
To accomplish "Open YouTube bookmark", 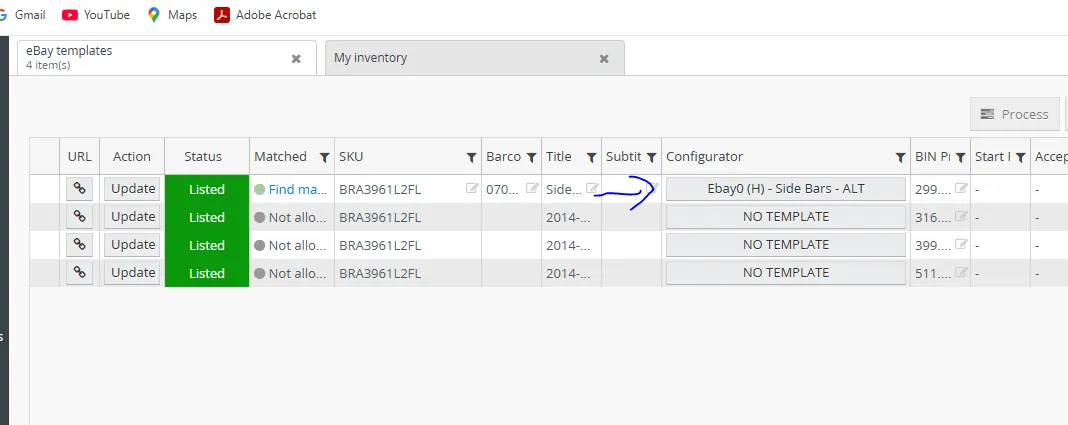I will (96, 14).
